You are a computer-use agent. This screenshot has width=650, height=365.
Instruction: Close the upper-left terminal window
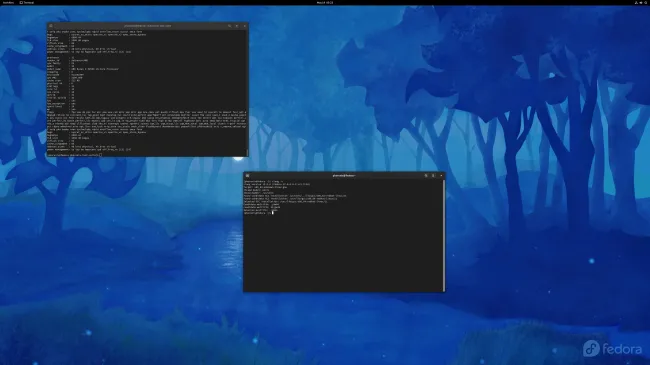click(x=245, y=26)
